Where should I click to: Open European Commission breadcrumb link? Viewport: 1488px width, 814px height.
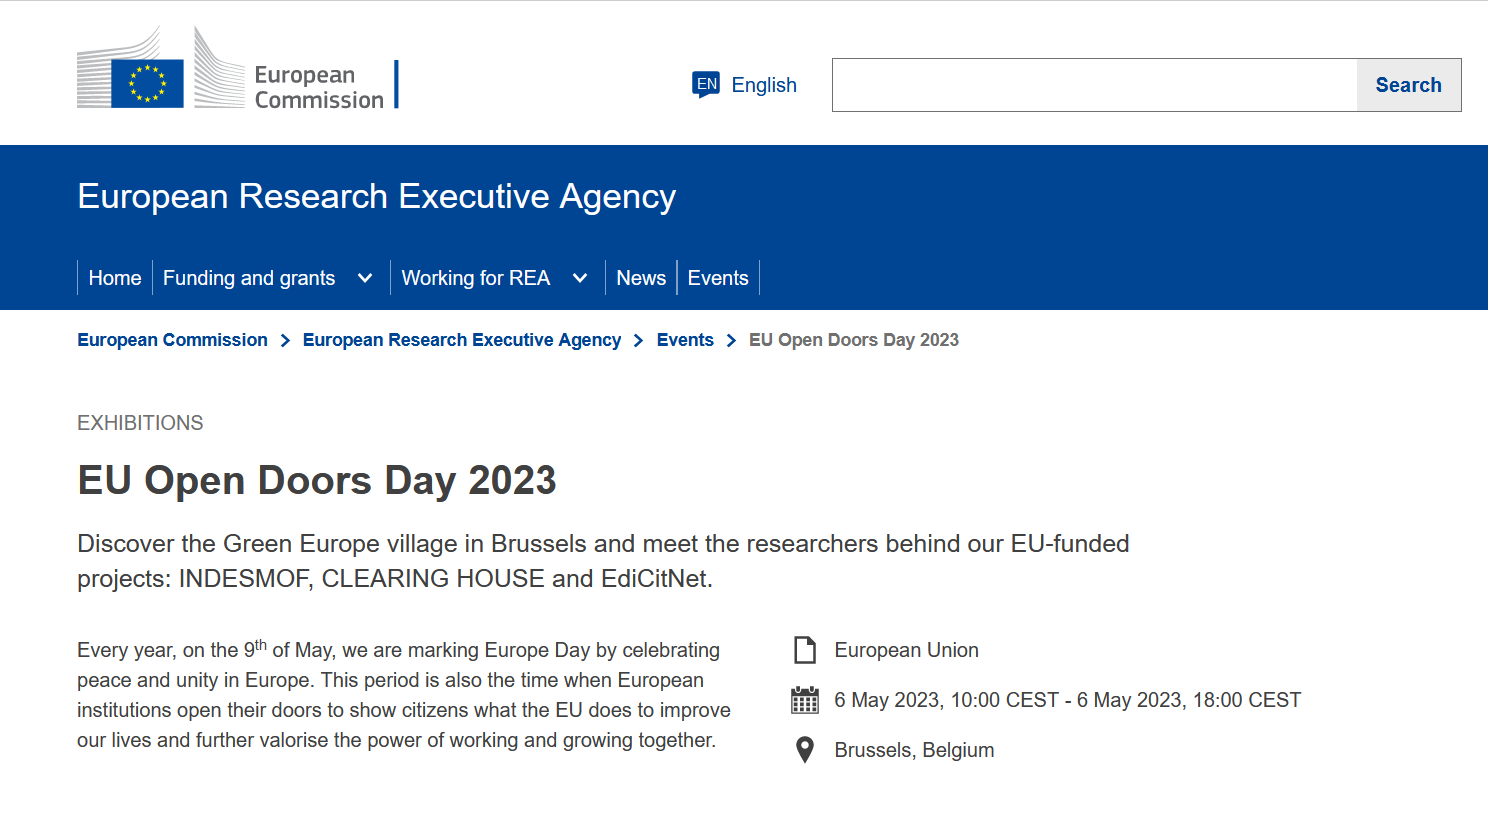pos(172,340)
